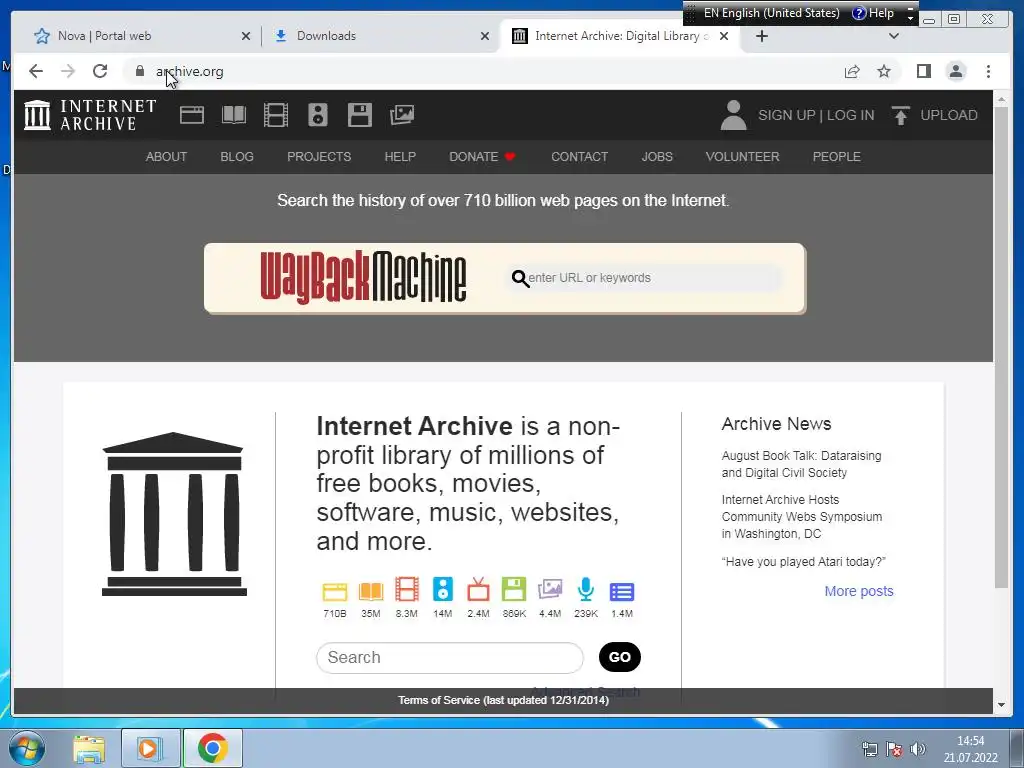Open the Video film-strip icon in the top bar
This screenshot has height=768, width=1024.
click(276, 115)
